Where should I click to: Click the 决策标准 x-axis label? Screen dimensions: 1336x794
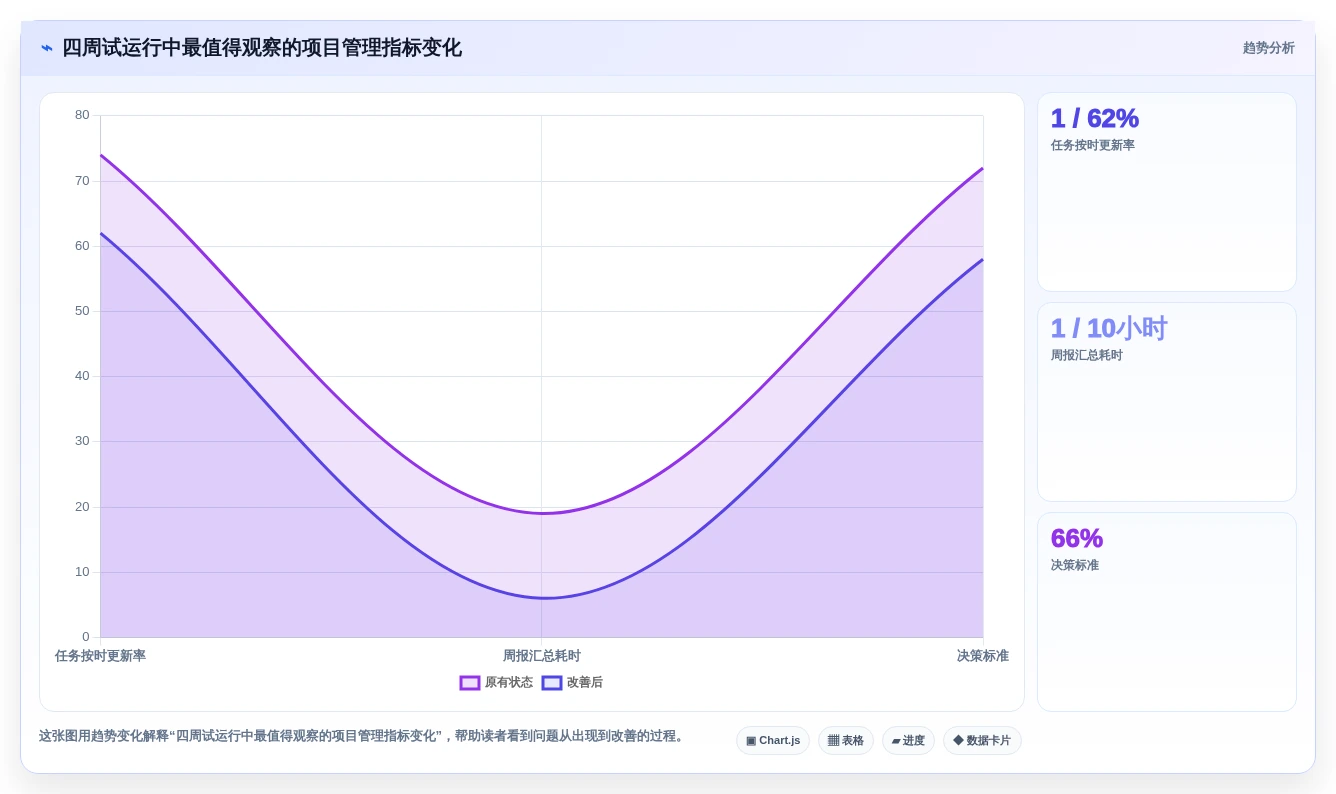983,656
